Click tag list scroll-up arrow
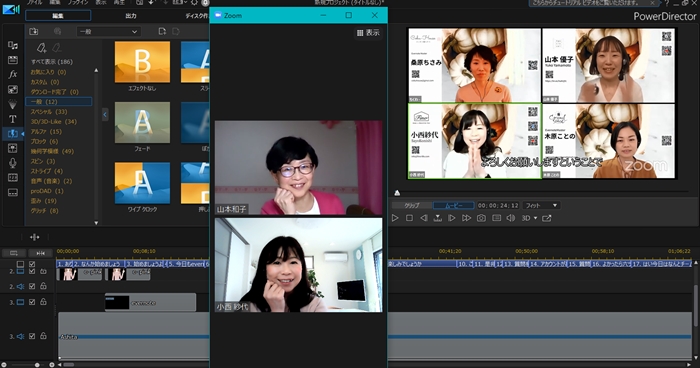 coord(96,71)
